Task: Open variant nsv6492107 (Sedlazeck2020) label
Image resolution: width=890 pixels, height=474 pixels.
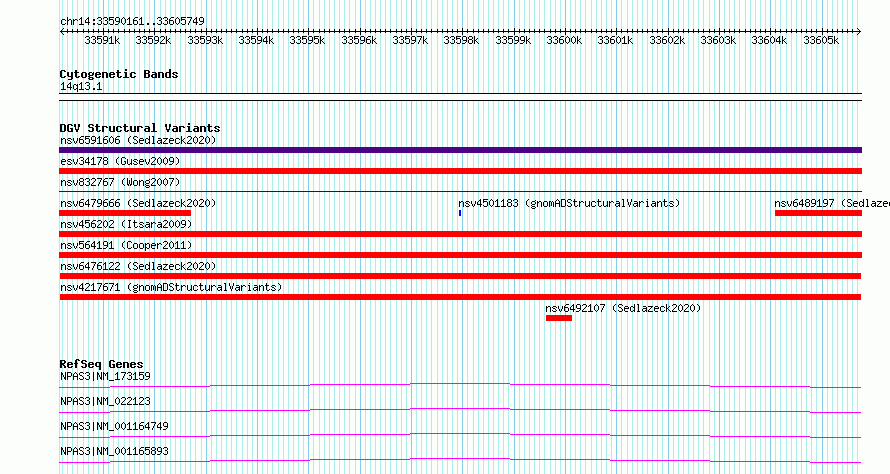Action: point(623,308)
